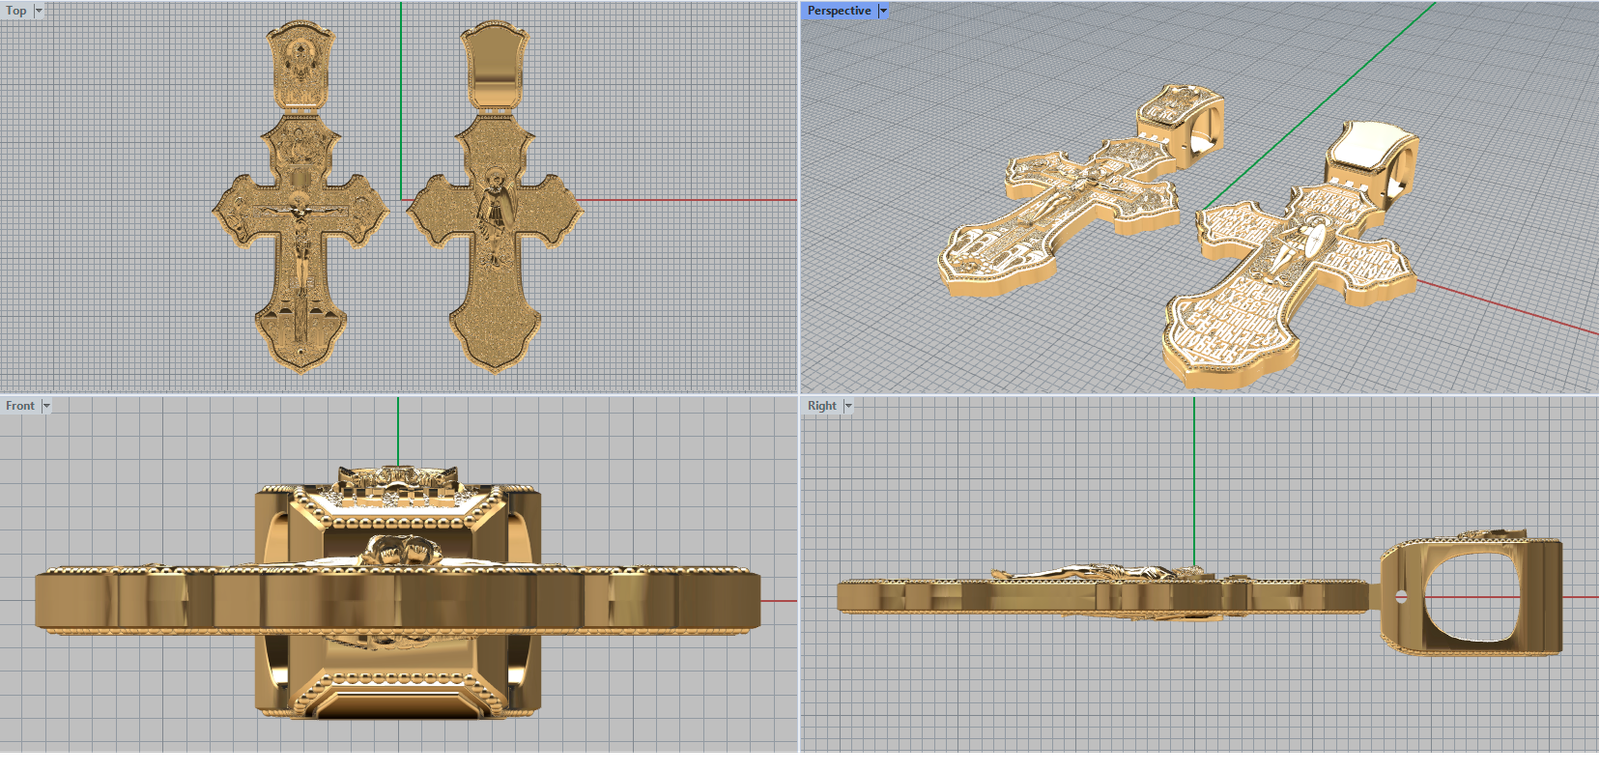The image size is (1600, 772).
Task: Open the Top viewport dropdown arrow
Action: (x=39, y=11)
